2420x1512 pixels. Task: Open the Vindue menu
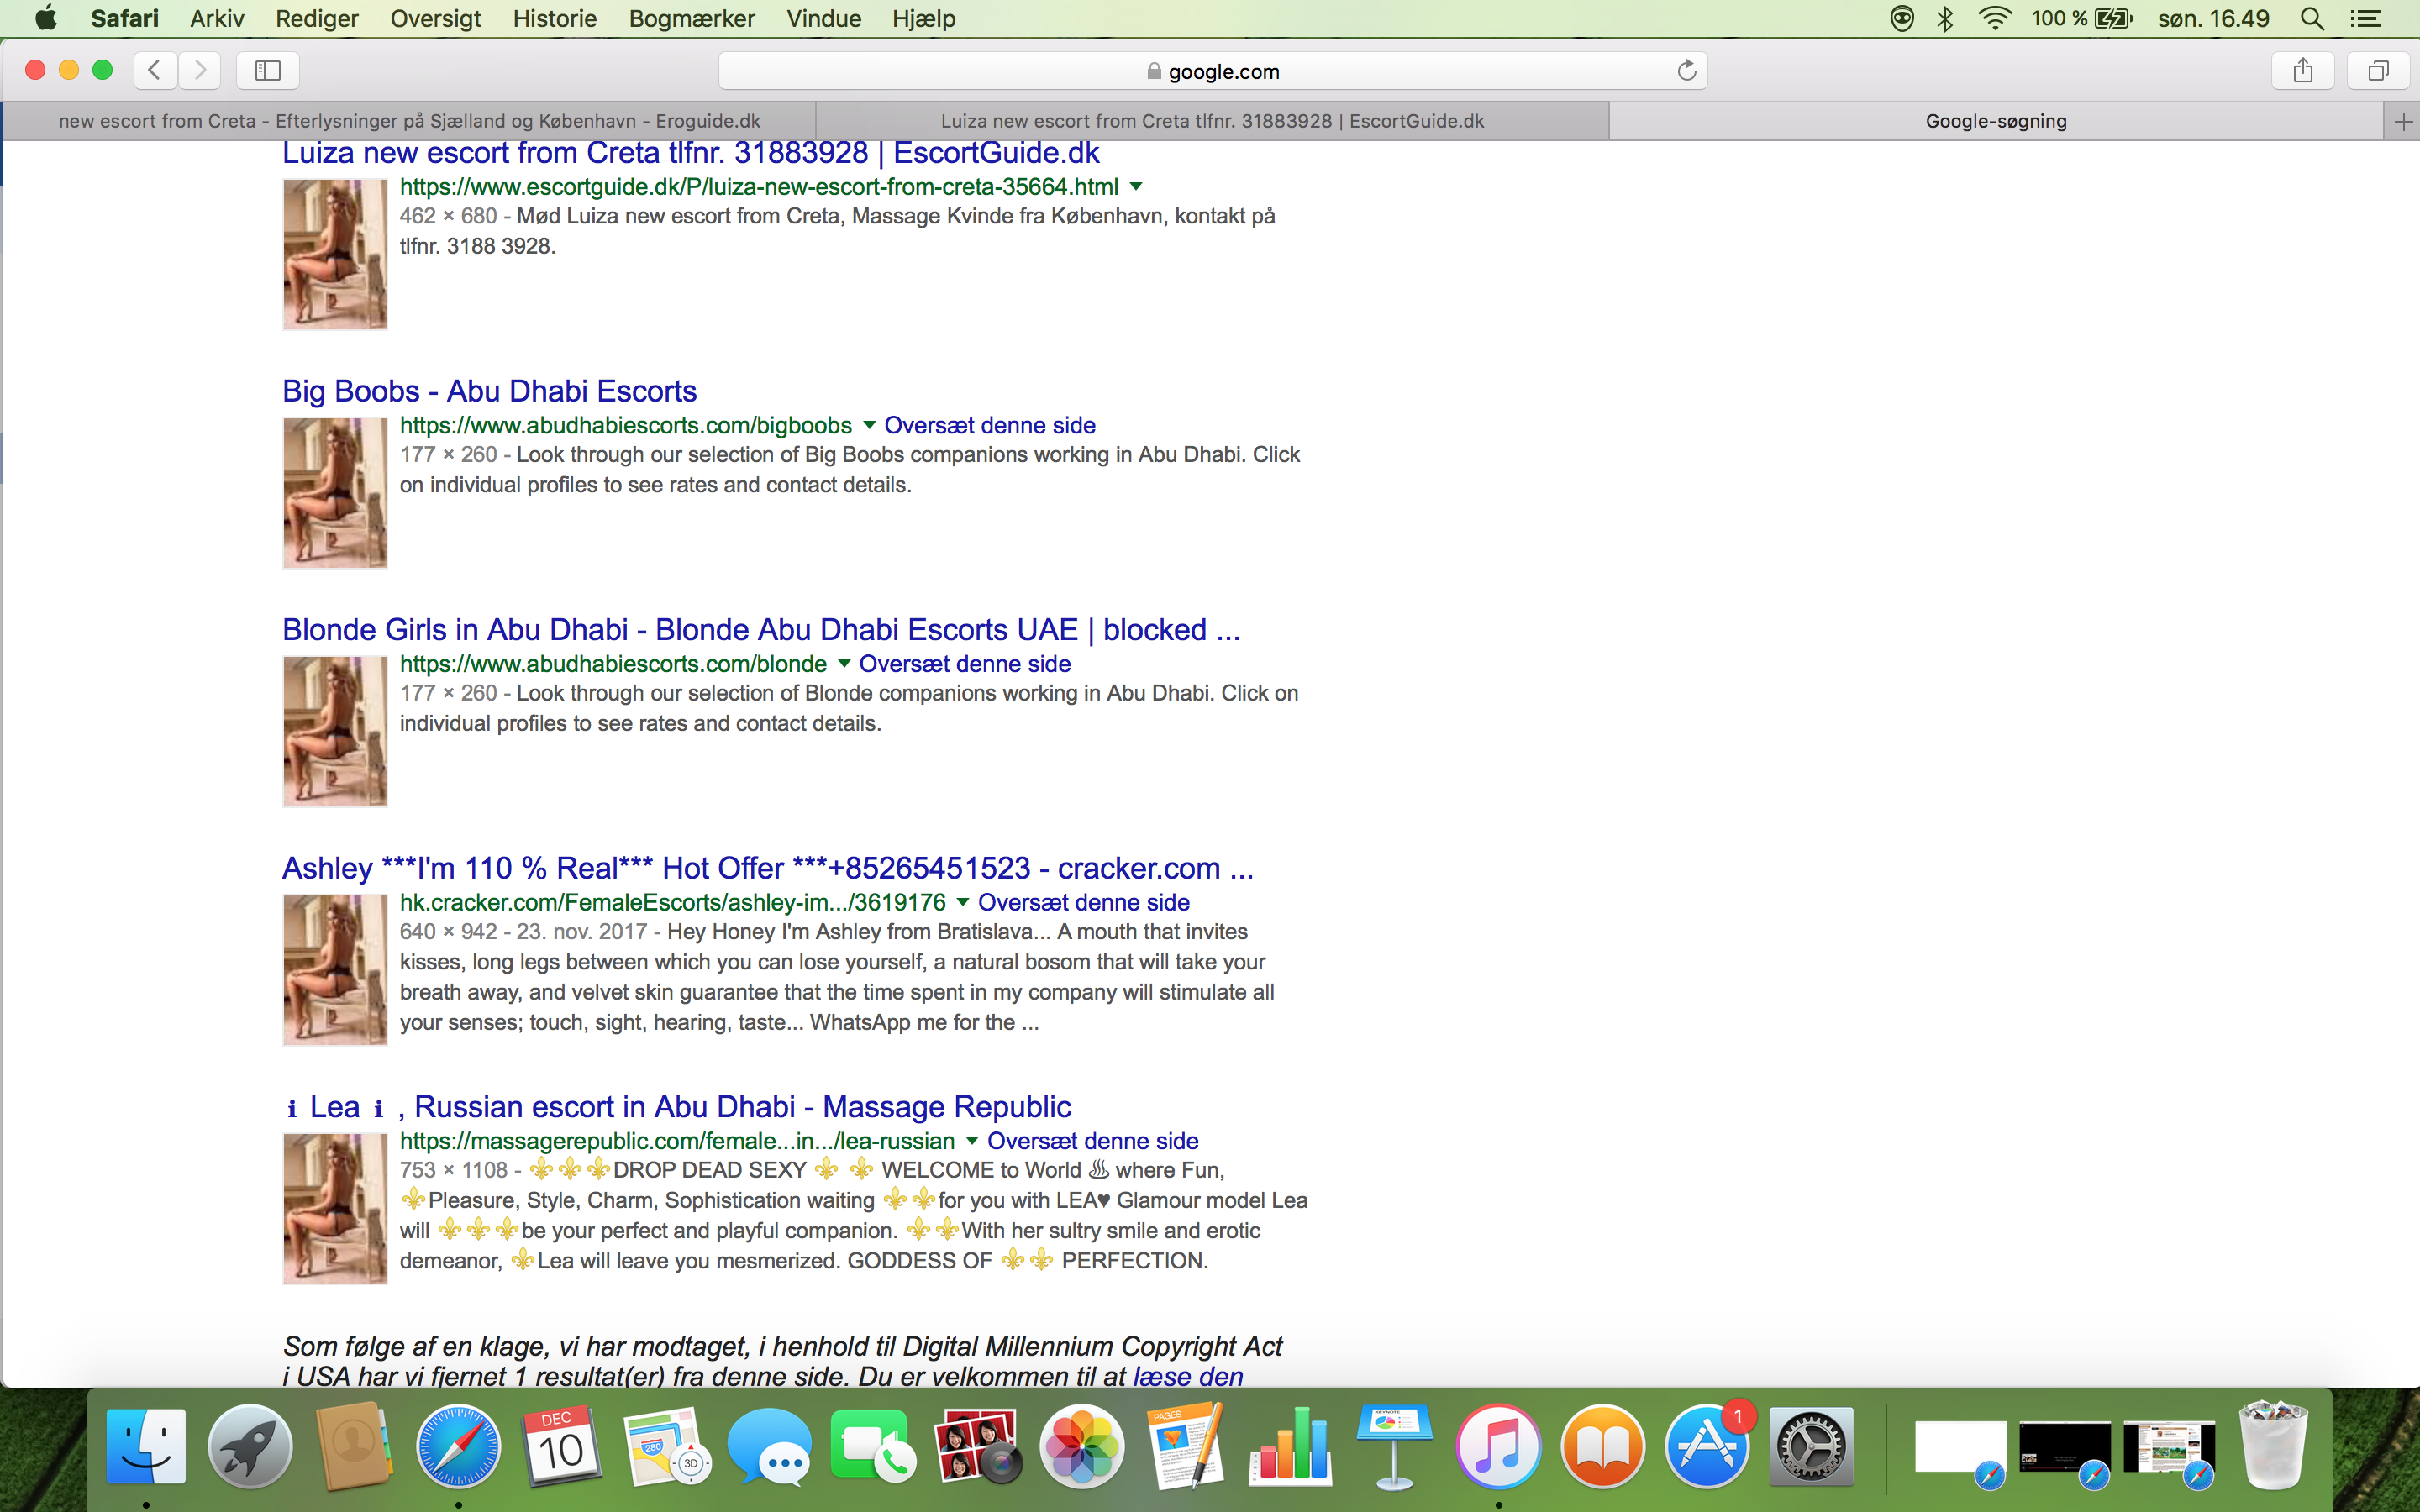click(x=824, y=18)
